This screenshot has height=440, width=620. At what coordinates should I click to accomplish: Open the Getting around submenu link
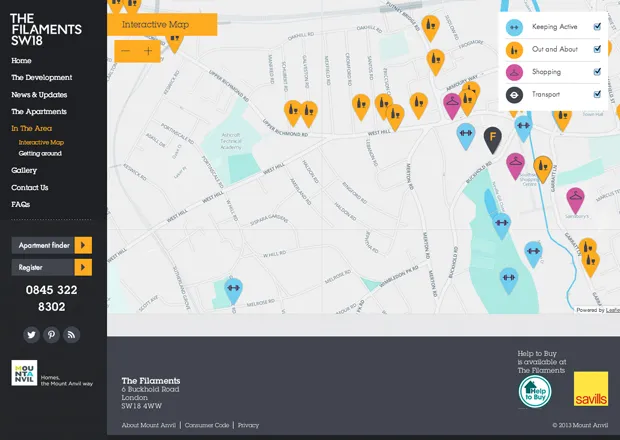click(x=40, y=153)
